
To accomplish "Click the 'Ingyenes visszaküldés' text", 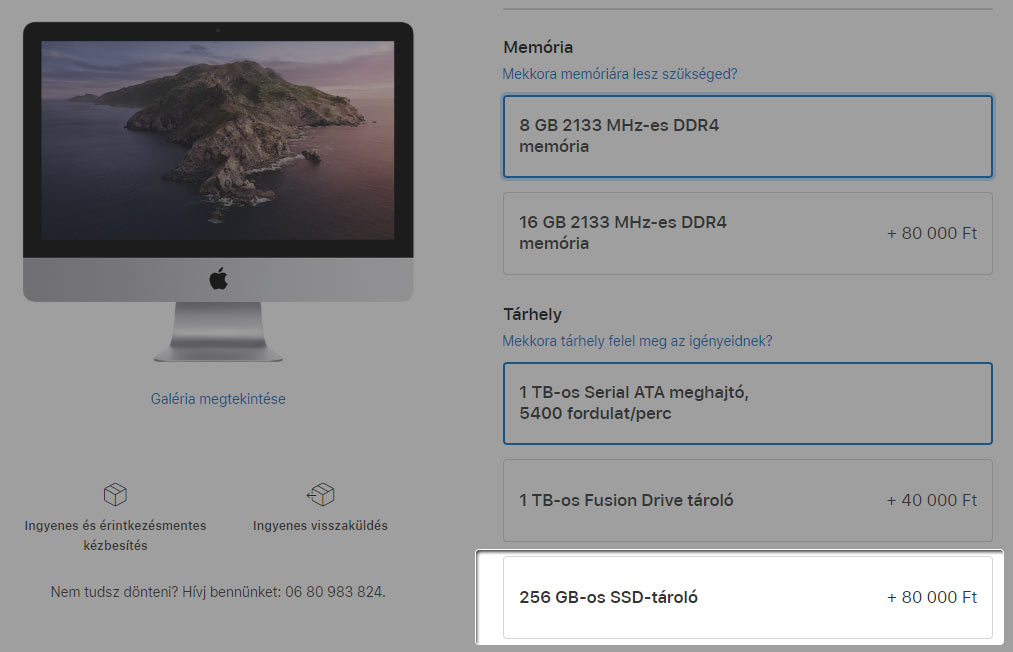I will [320, 525].
